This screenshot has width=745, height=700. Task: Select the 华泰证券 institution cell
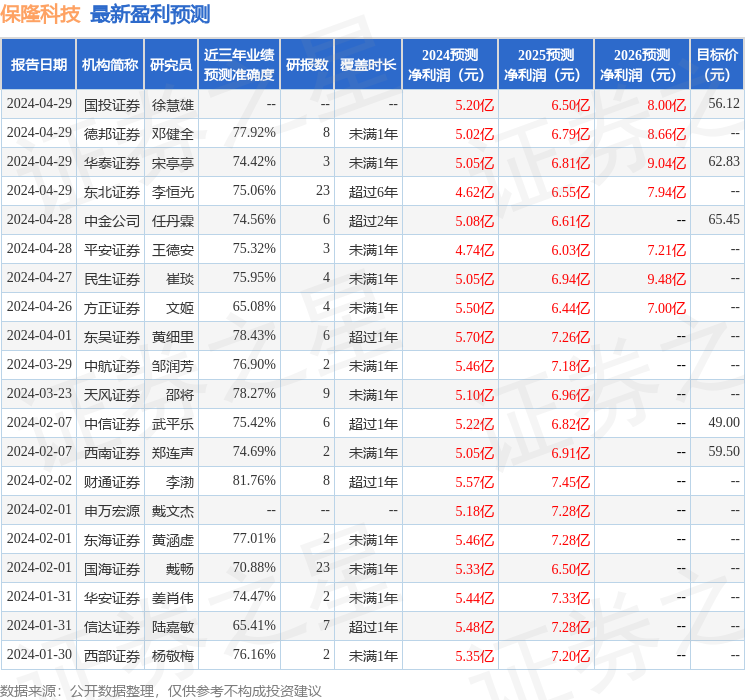(x=112, y=163)
